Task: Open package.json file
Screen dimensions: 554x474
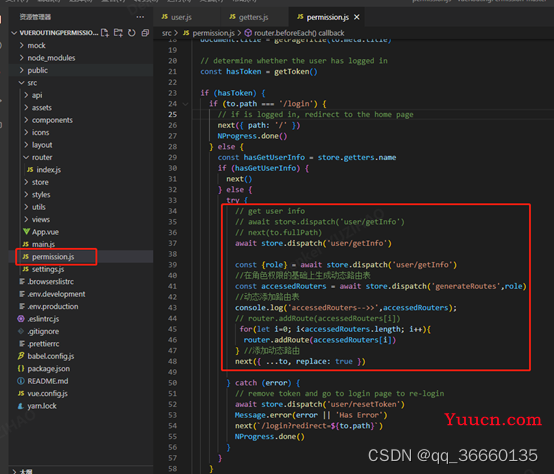Action: [x=48, y=368]
